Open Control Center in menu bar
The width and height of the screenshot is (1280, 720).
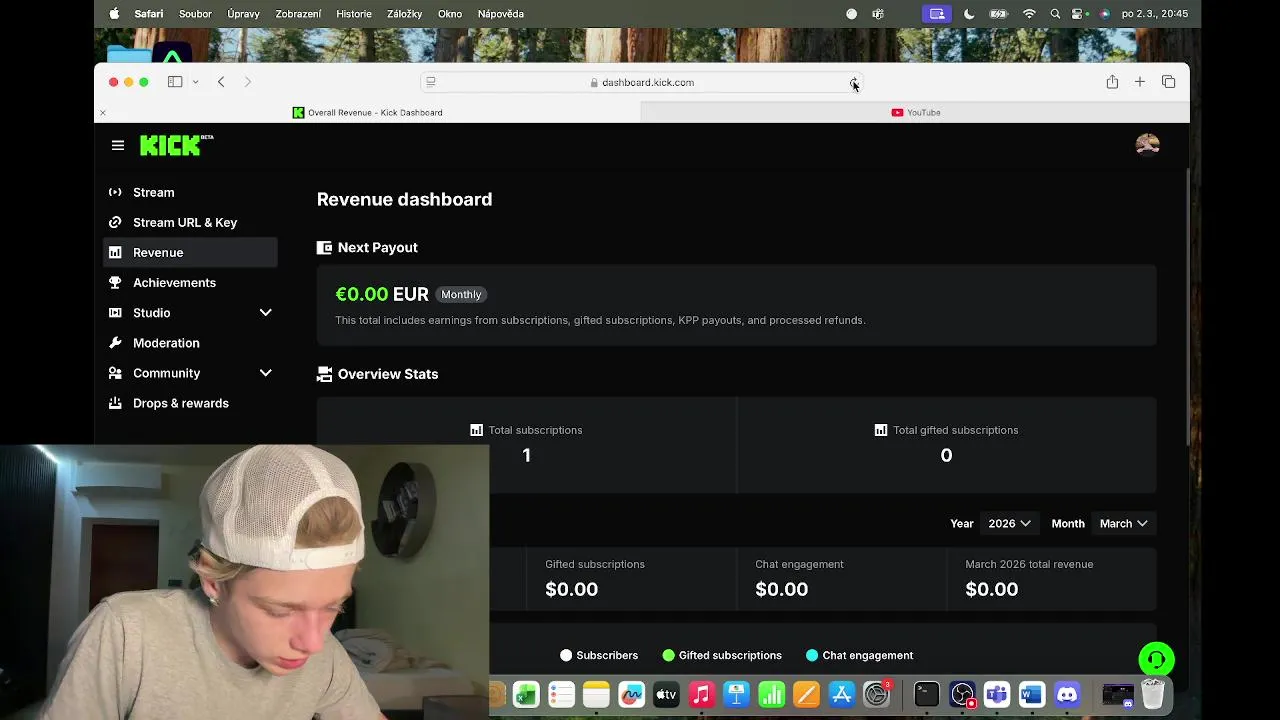1079,14
